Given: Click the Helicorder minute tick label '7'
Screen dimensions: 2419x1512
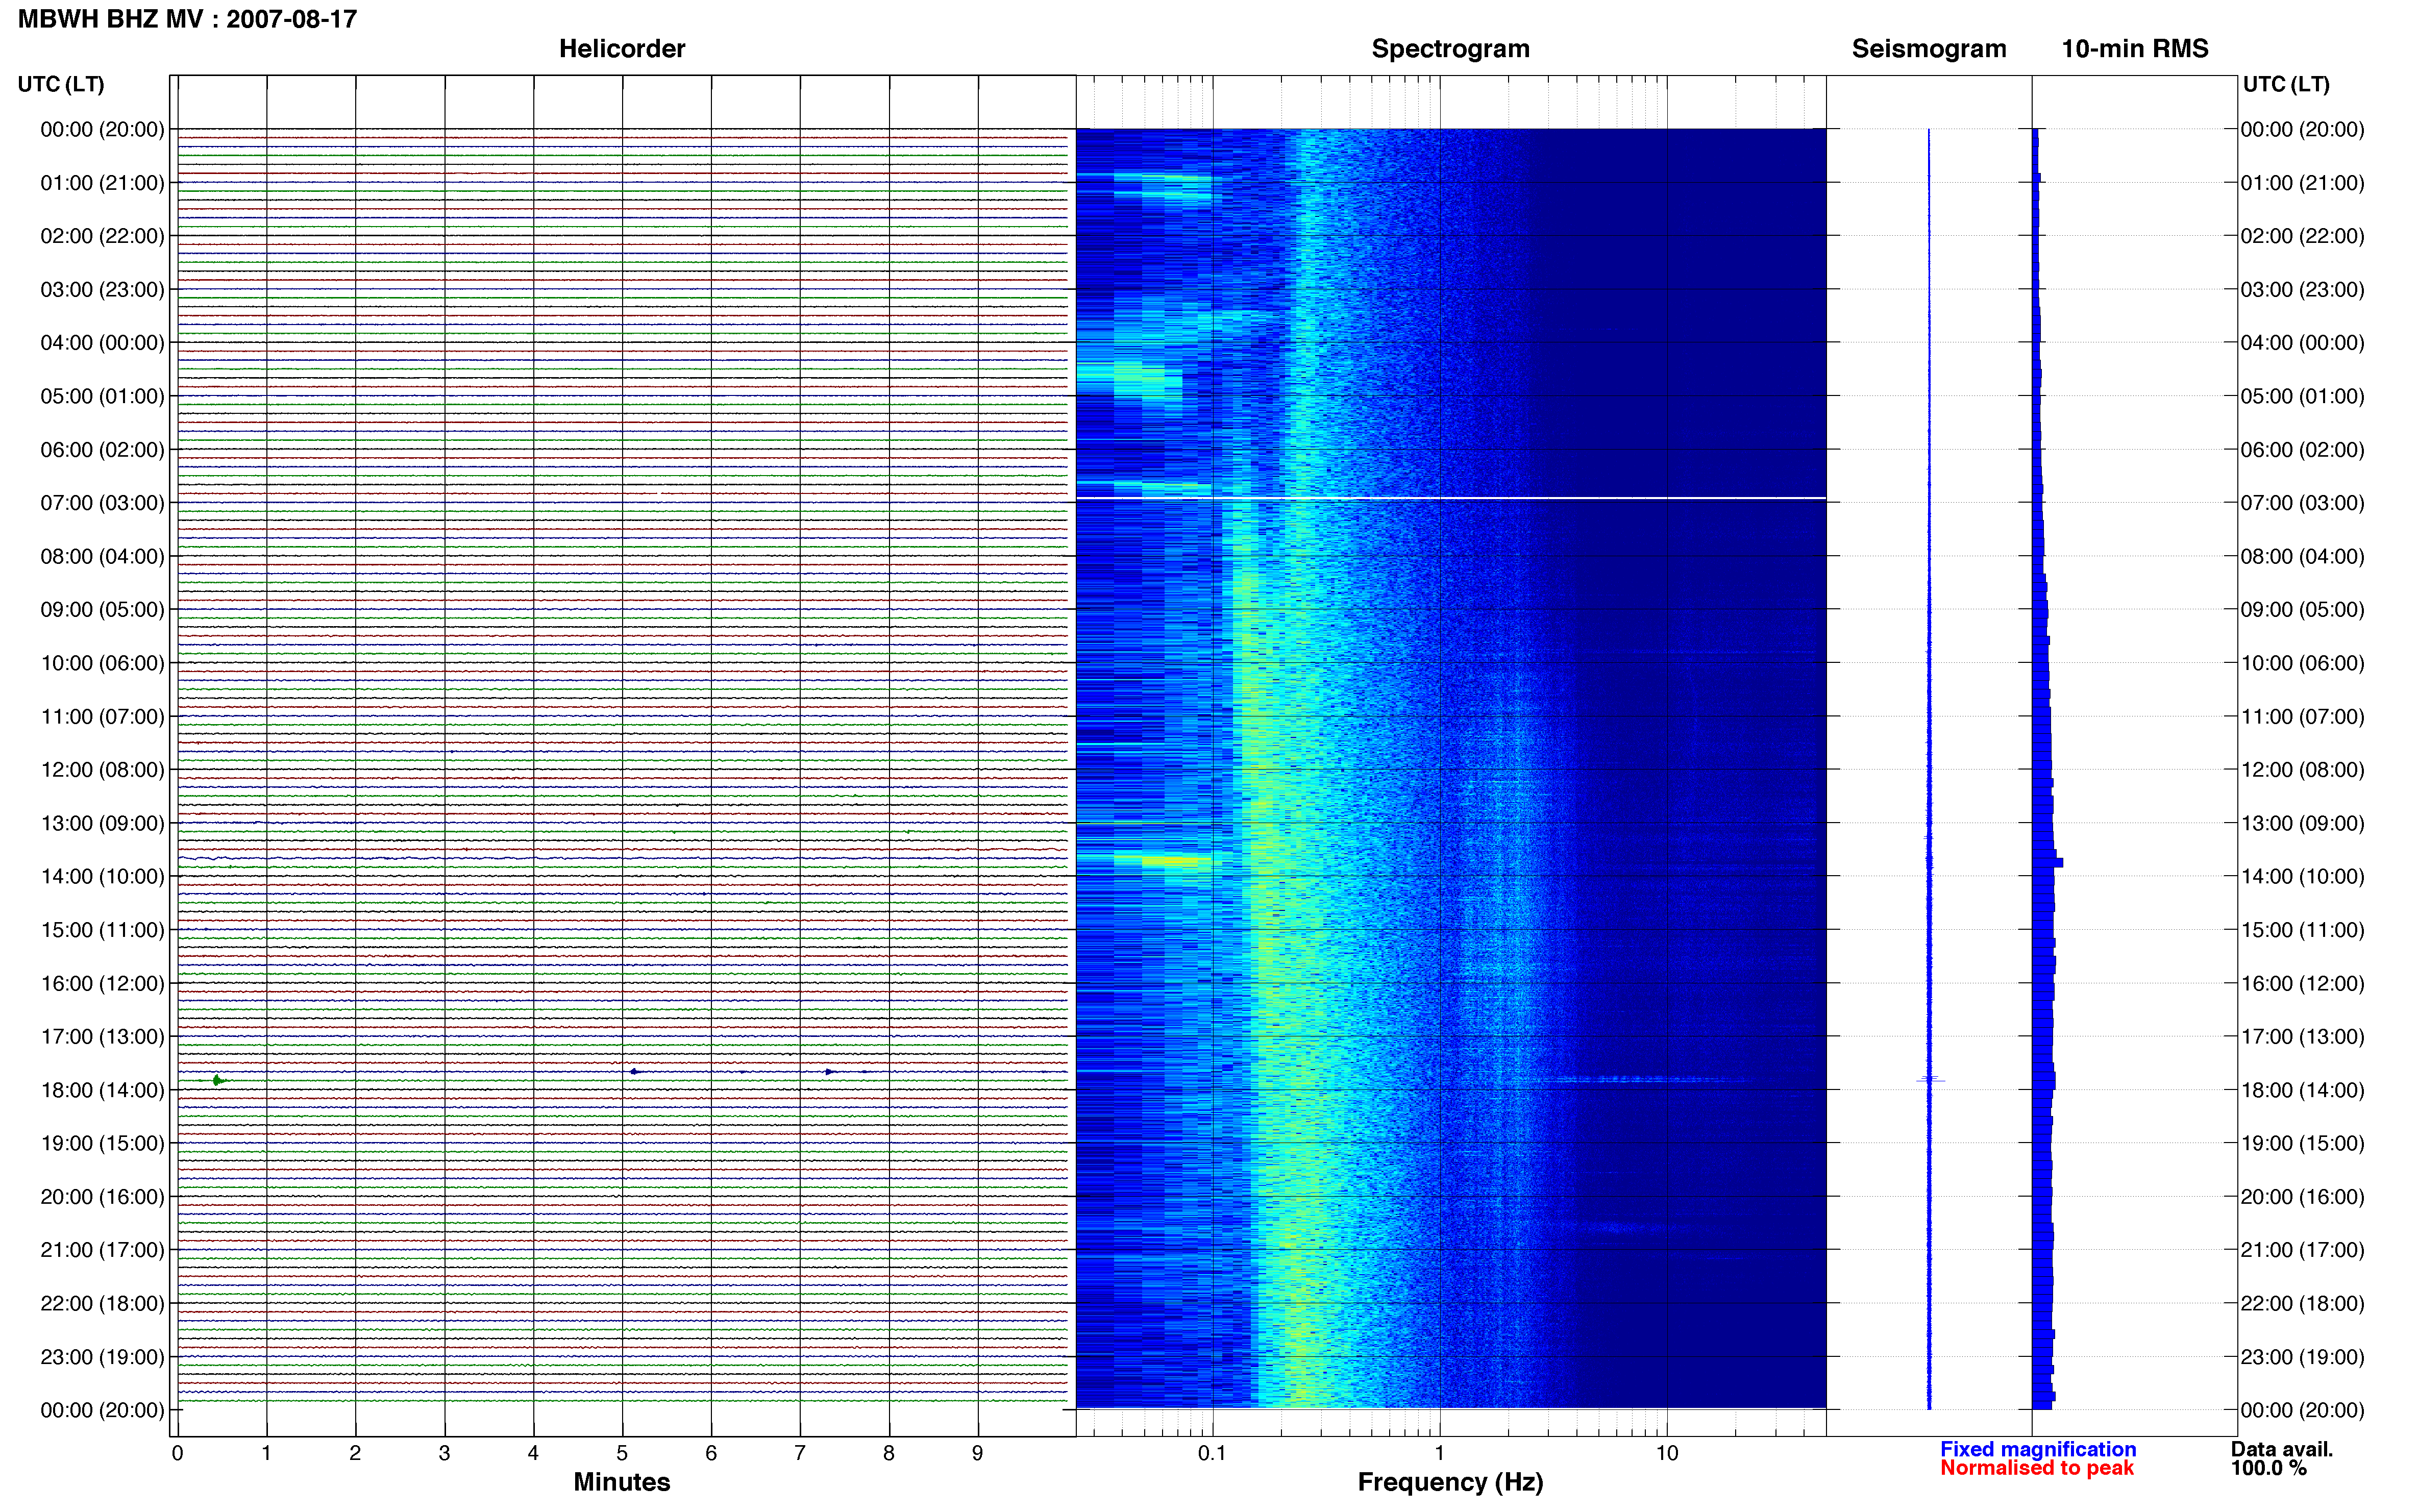Looking at the screenshot, I should 800,1454.
